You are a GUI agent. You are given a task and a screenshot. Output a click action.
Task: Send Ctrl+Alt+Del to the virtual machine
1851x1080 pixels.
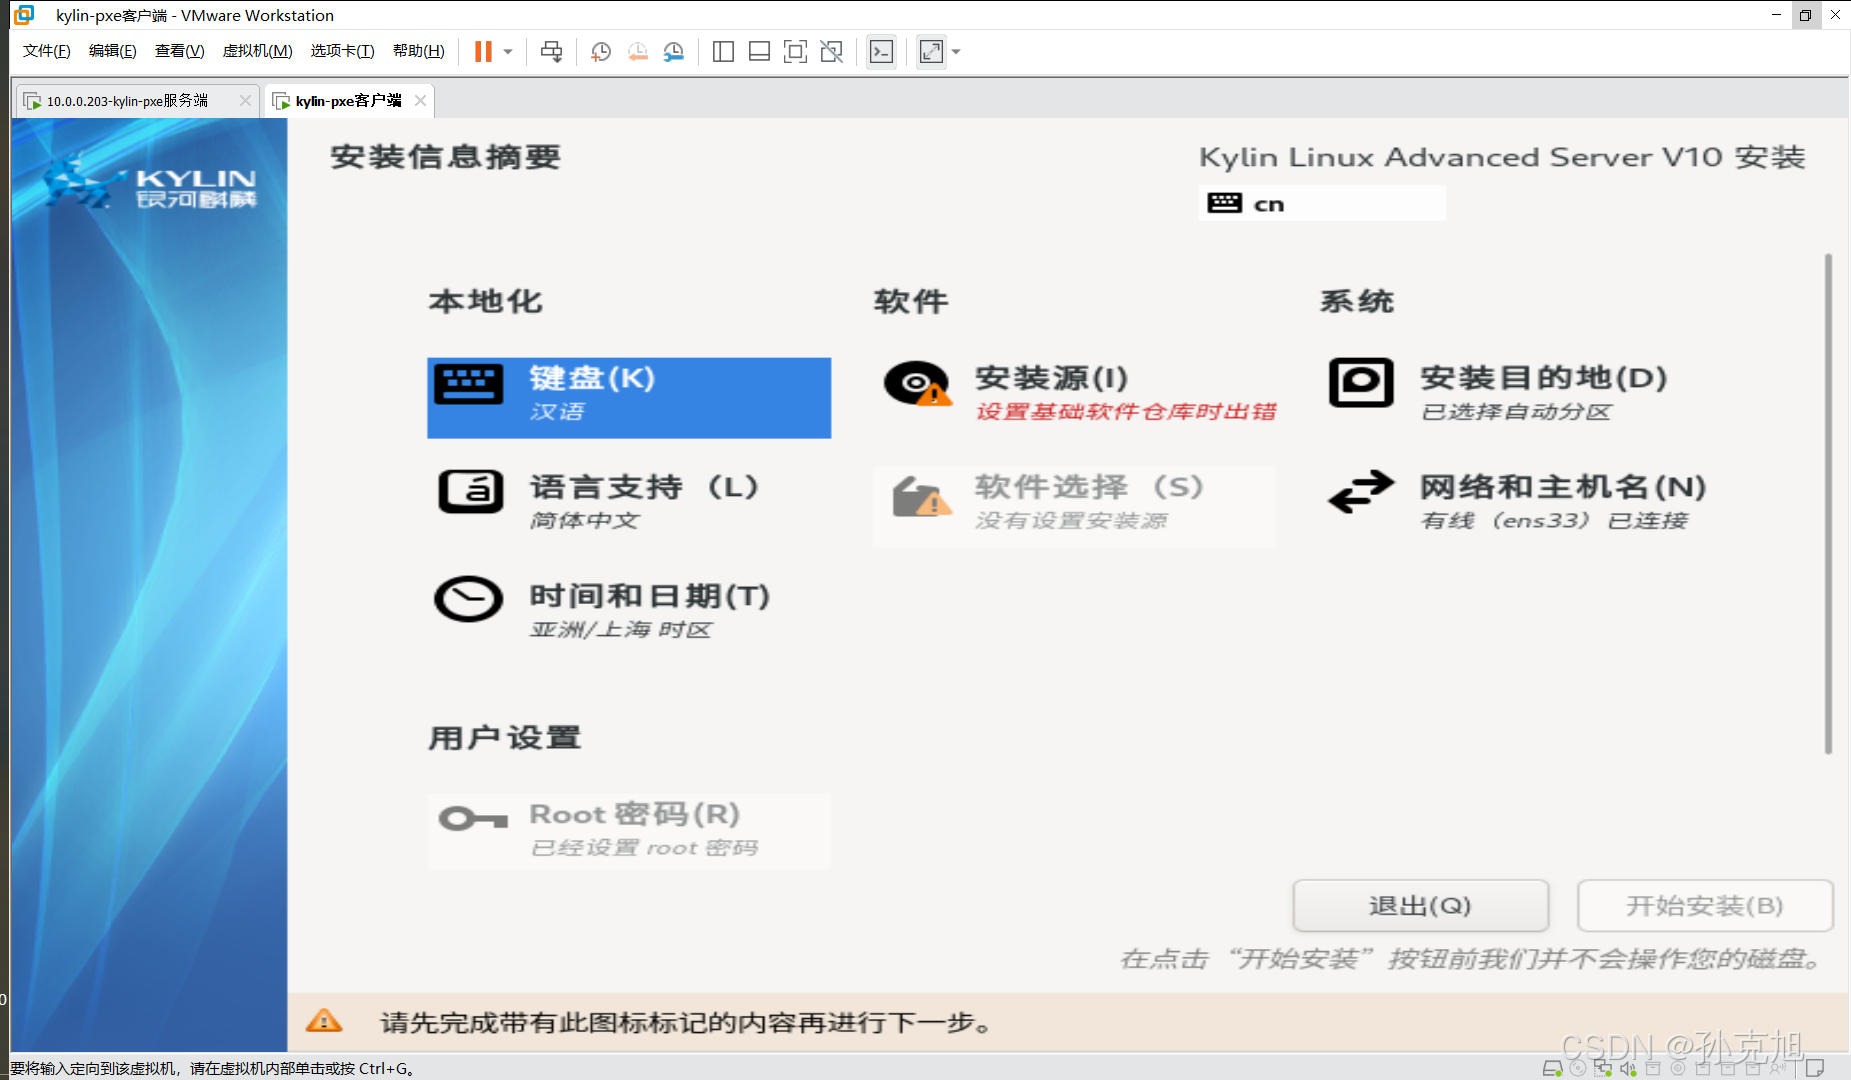point(551,51)
